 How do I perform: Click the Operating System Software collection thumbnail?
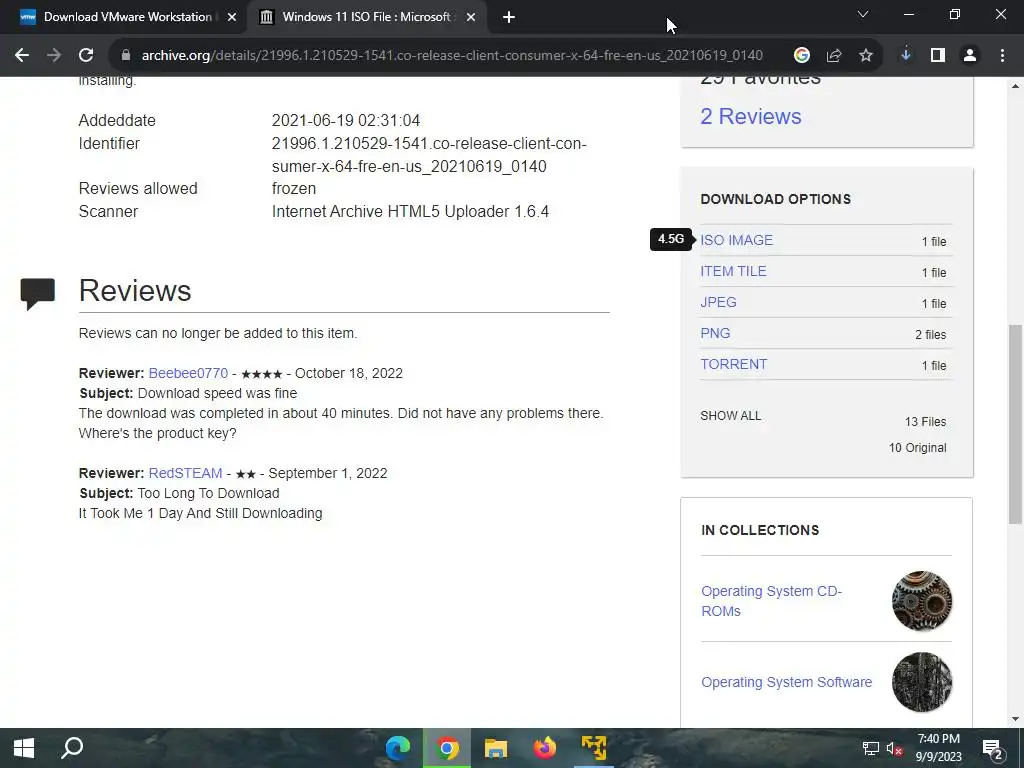coord(921,682)
